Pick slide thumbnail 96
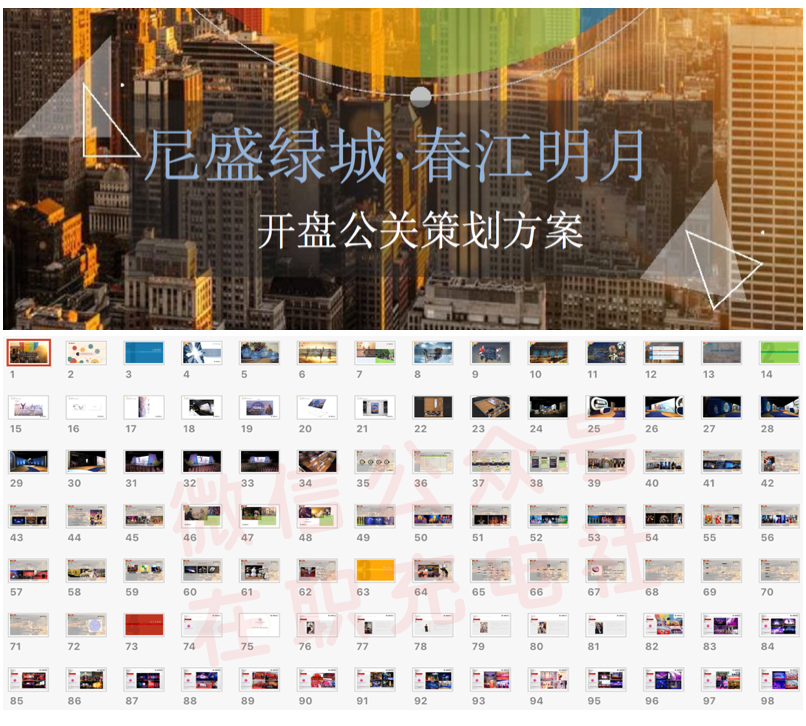This screenshot has height=726, width=806. coord(665,680)
